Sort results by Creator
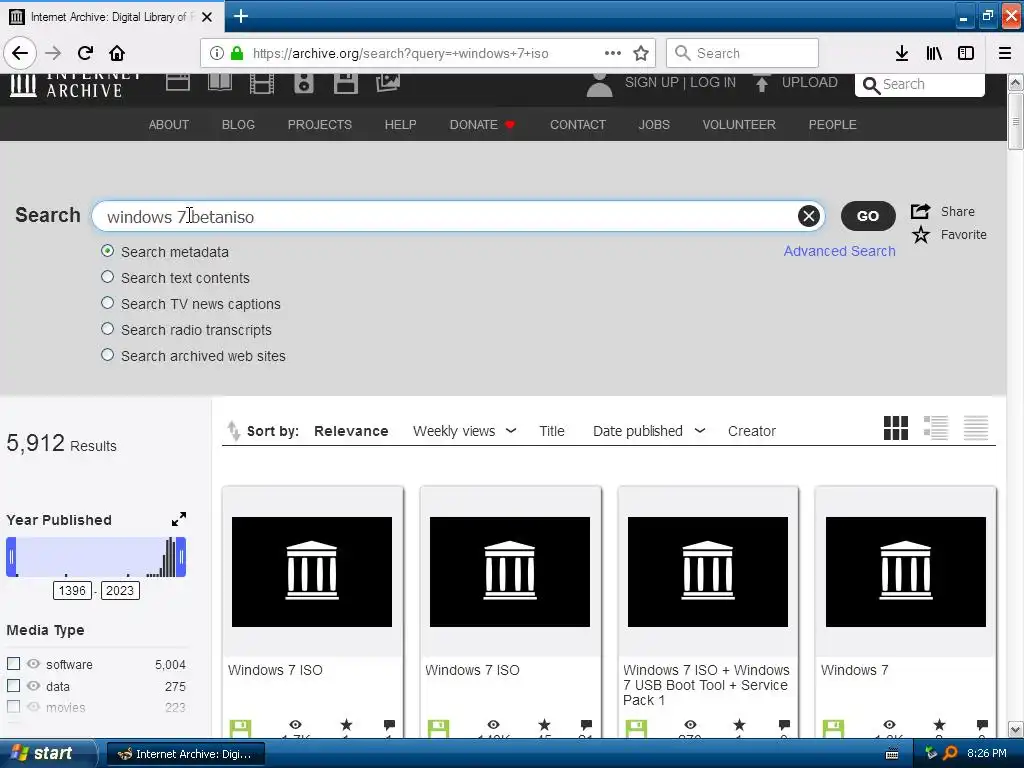The width and height of the screenshot is (1024, 768). click(752, 431)
